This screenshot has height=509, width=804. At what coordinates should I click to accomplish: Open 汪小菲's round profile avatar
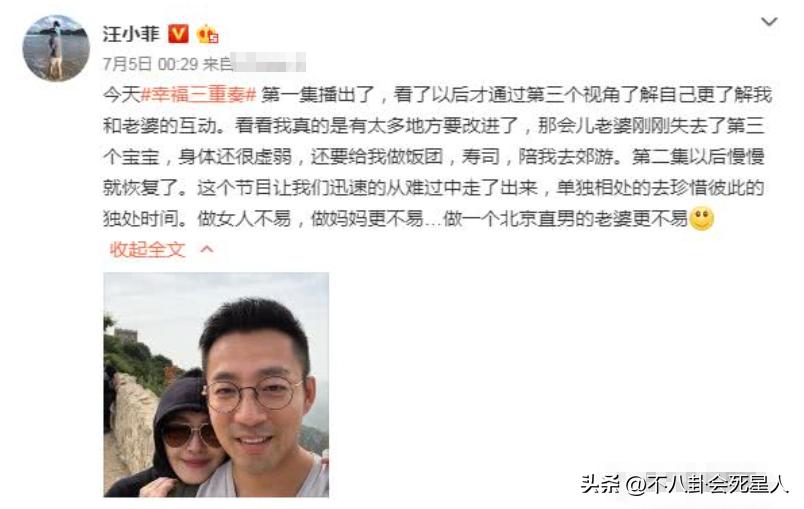pyautogui.click(x=56, y=48)
